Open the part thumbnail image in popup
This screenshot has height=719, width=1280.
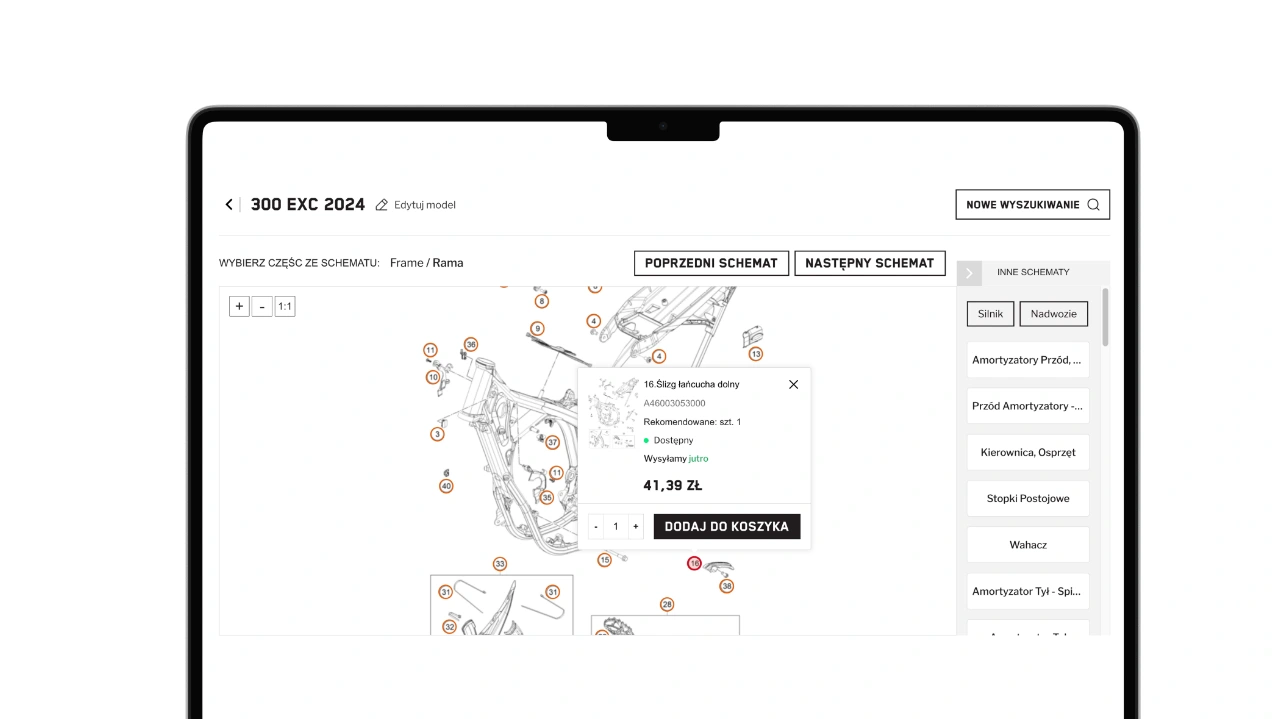[x=613, y=413]
